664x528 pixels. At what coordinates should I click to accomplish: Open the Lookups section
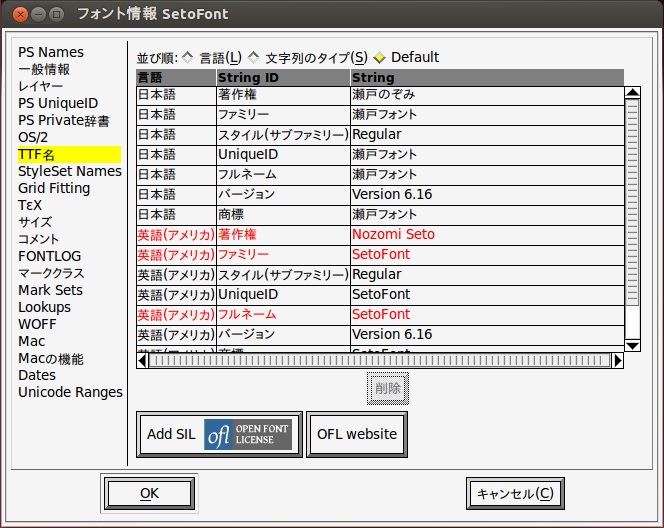tap(44, 307)
